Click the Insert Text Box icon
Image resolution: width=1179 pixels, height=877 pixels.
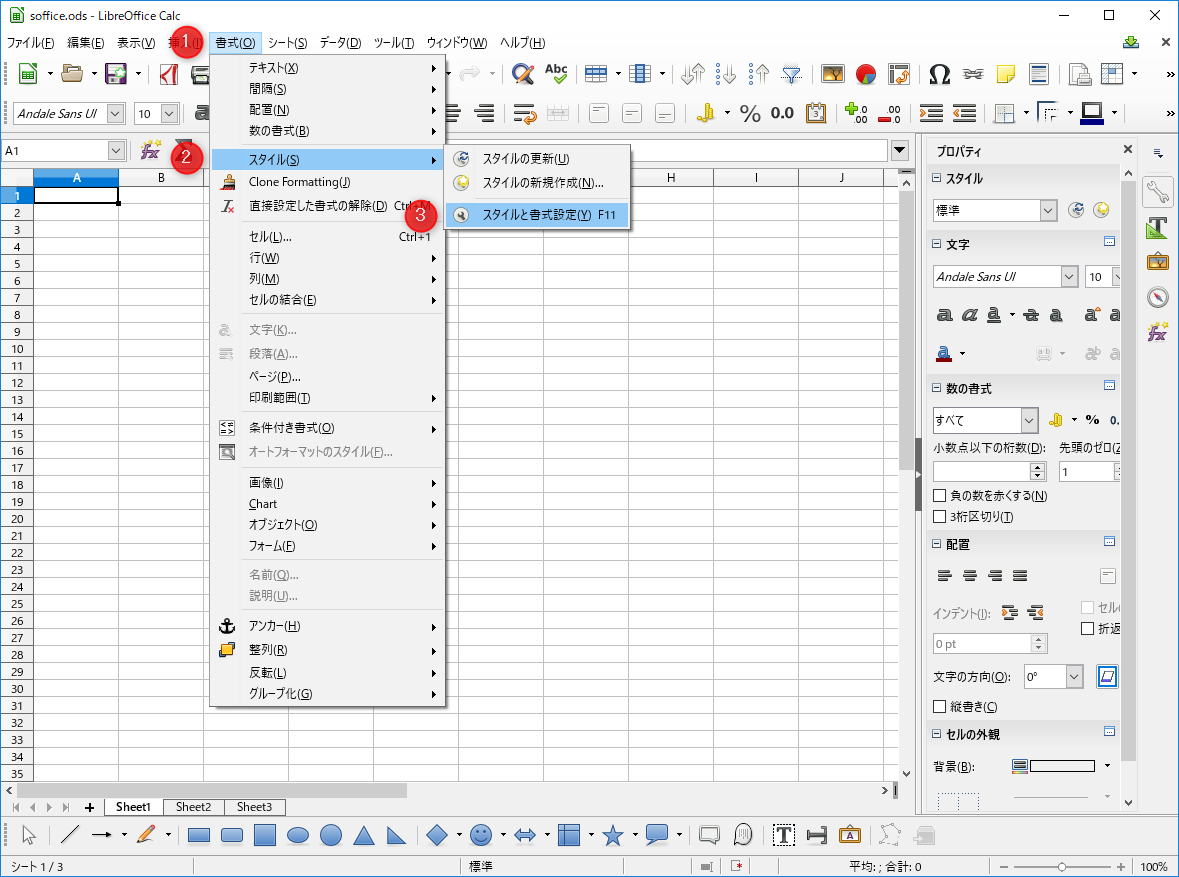pos(784,835)
